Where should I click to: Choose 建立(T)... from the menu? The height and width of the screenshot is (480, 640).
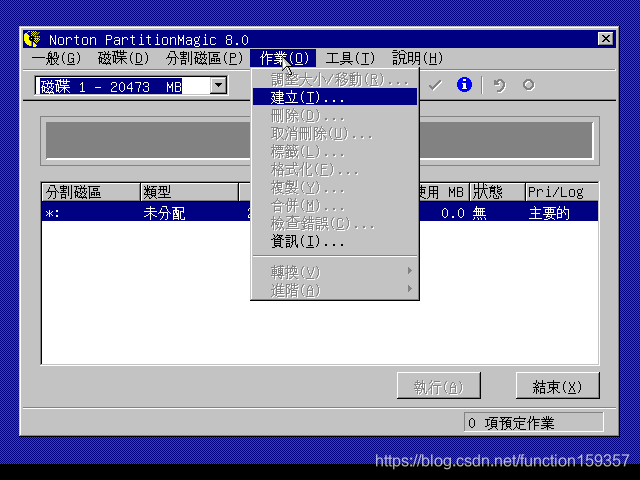coord(335,97)
